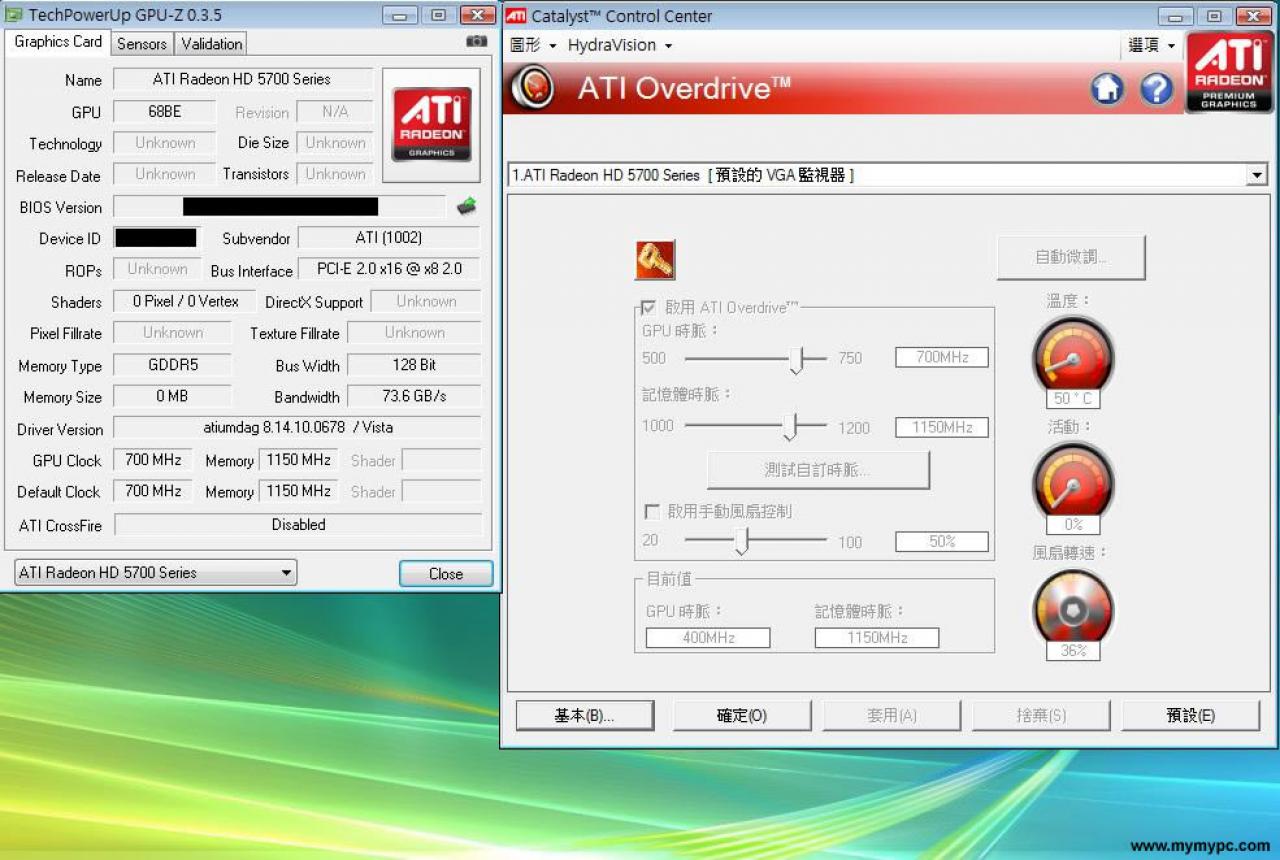The height and width of the screenshot is (860, 1280).
Task: Click the BIOS save chip icon
Action: 467,206
